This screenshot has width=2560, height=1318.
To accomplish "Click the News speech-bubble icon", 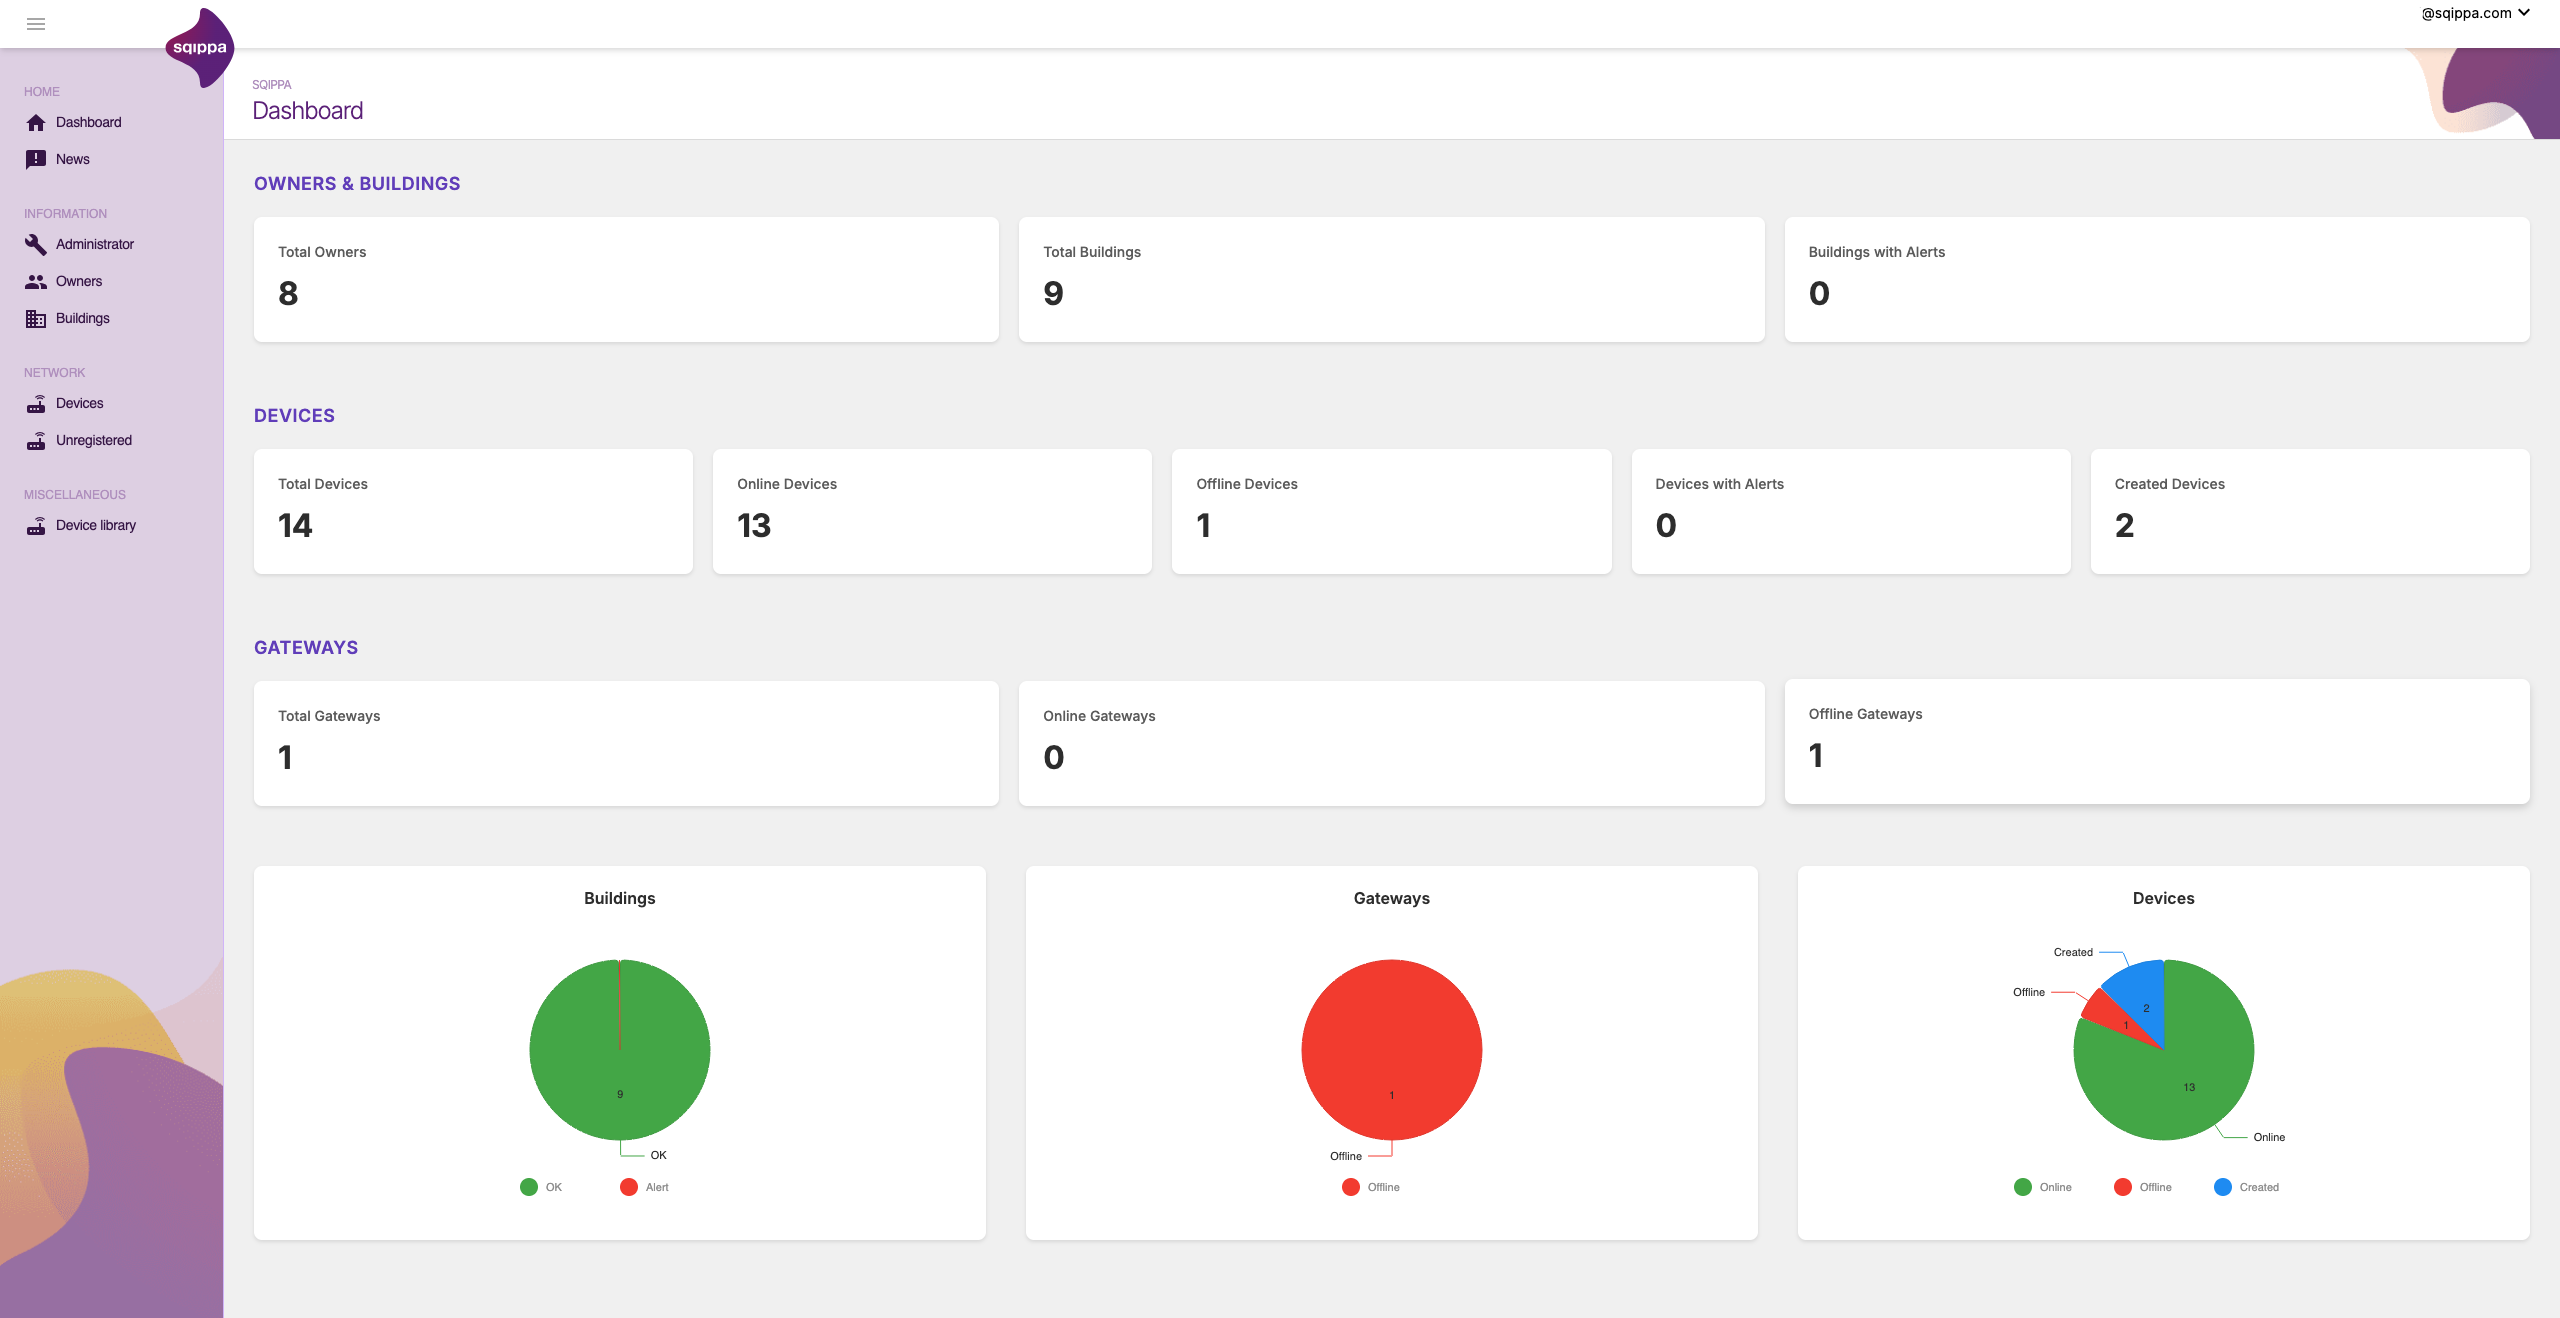I will tap(36, 160).
